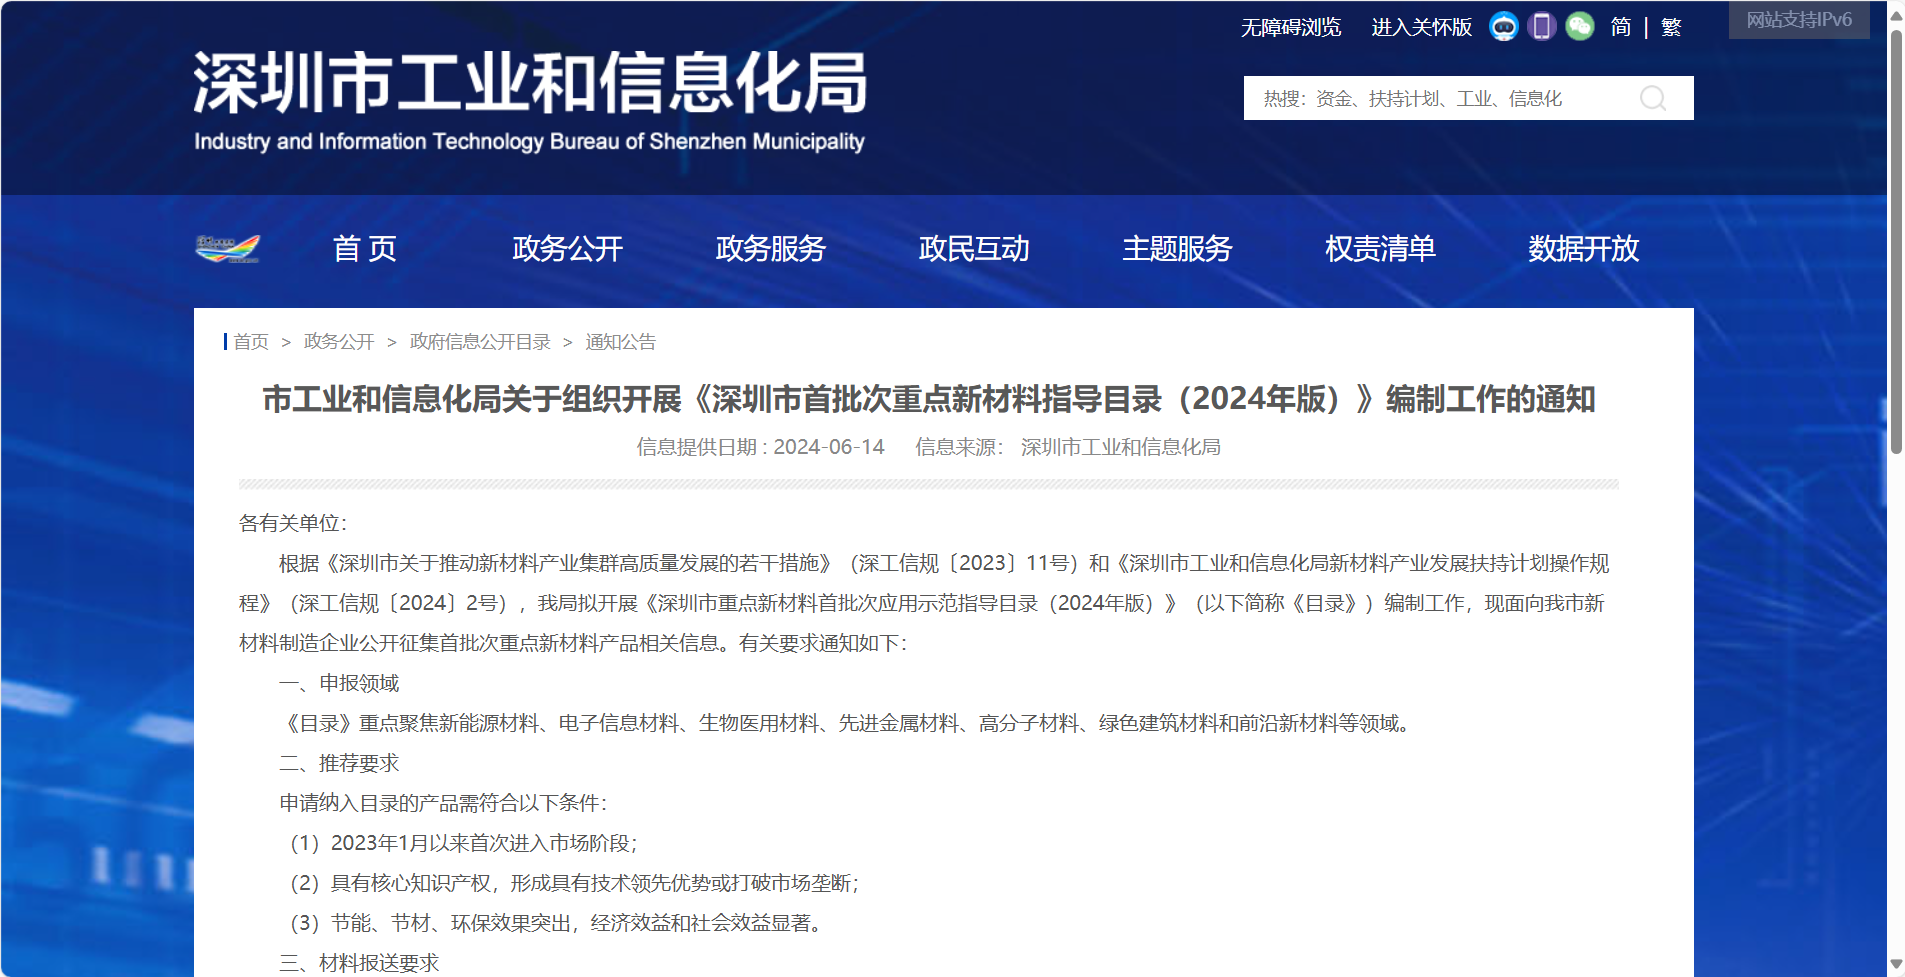Click the date text 2024-06-14
The height and width of the screenshot is (977, 1905).
pos(829,447)
